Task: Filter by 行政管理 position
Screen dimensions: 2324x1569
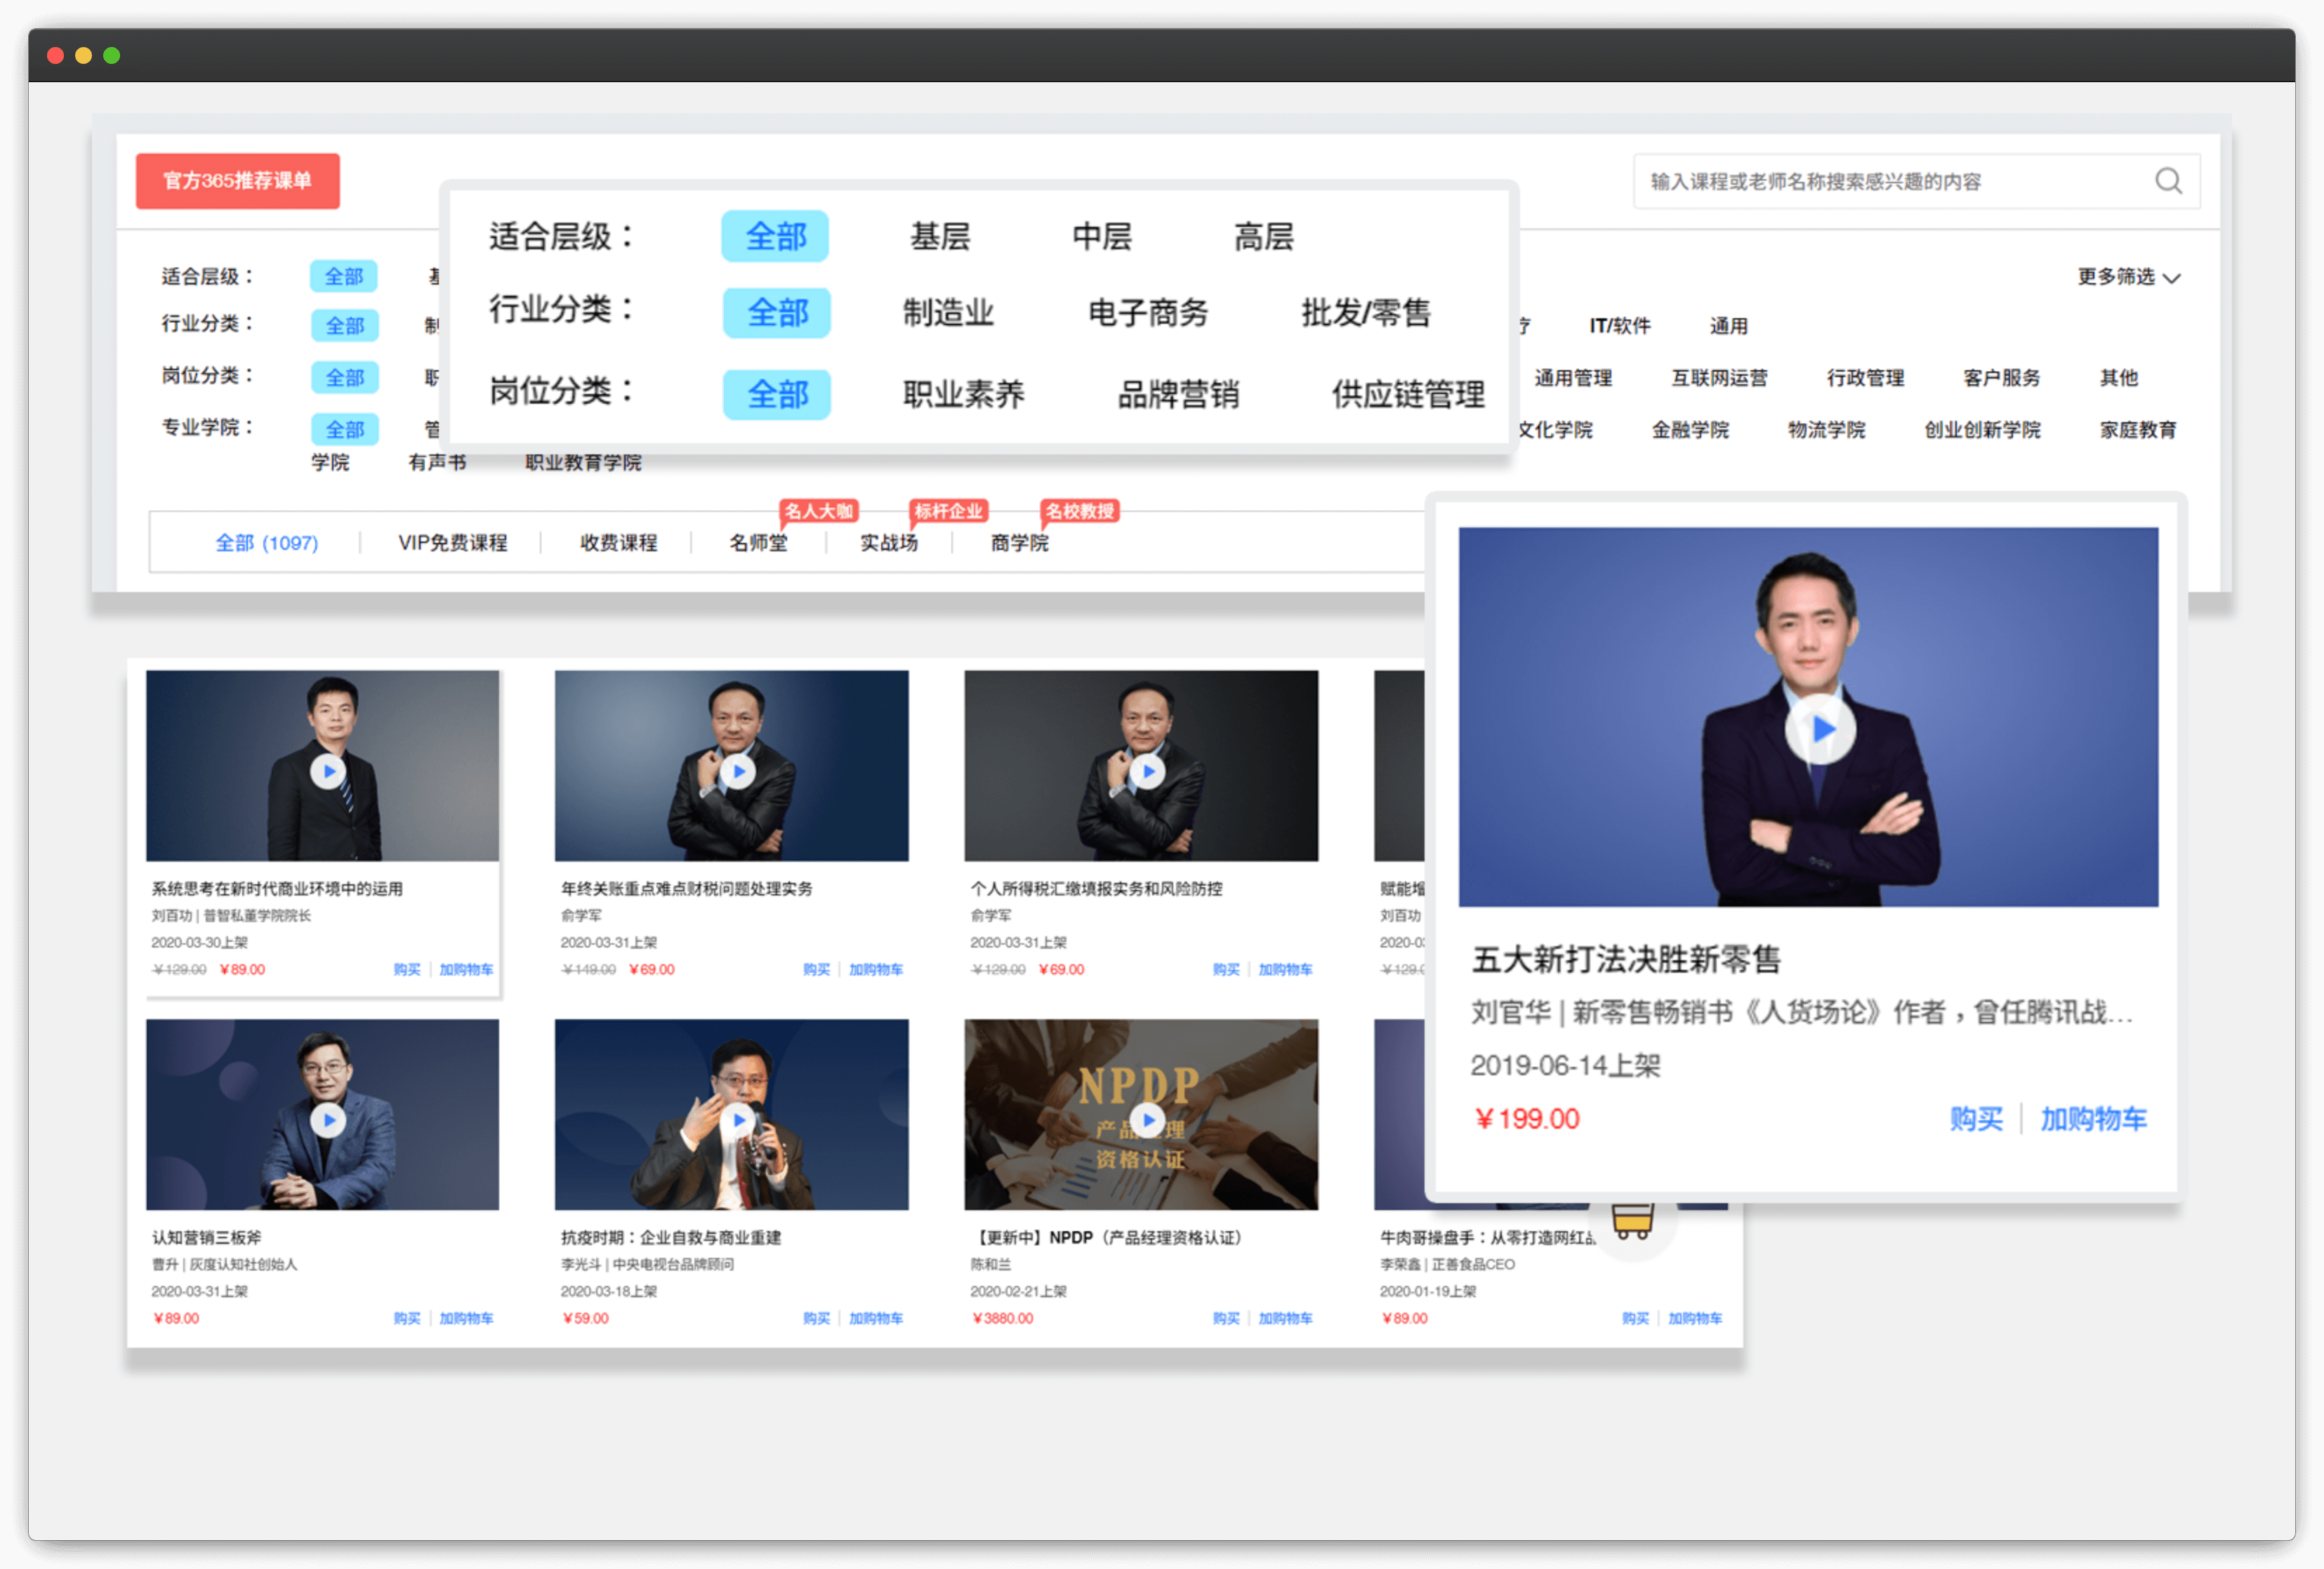Action: pos(1865,378)
